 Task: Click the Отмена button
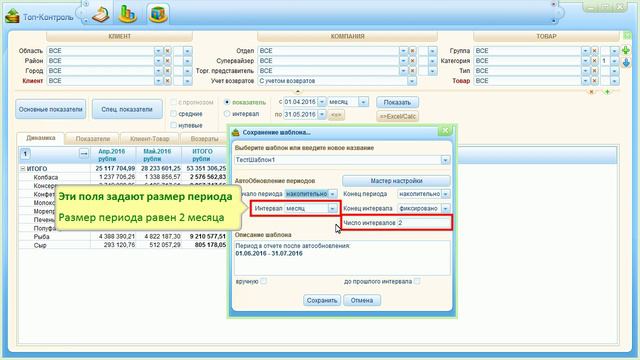tap(362, 300)
